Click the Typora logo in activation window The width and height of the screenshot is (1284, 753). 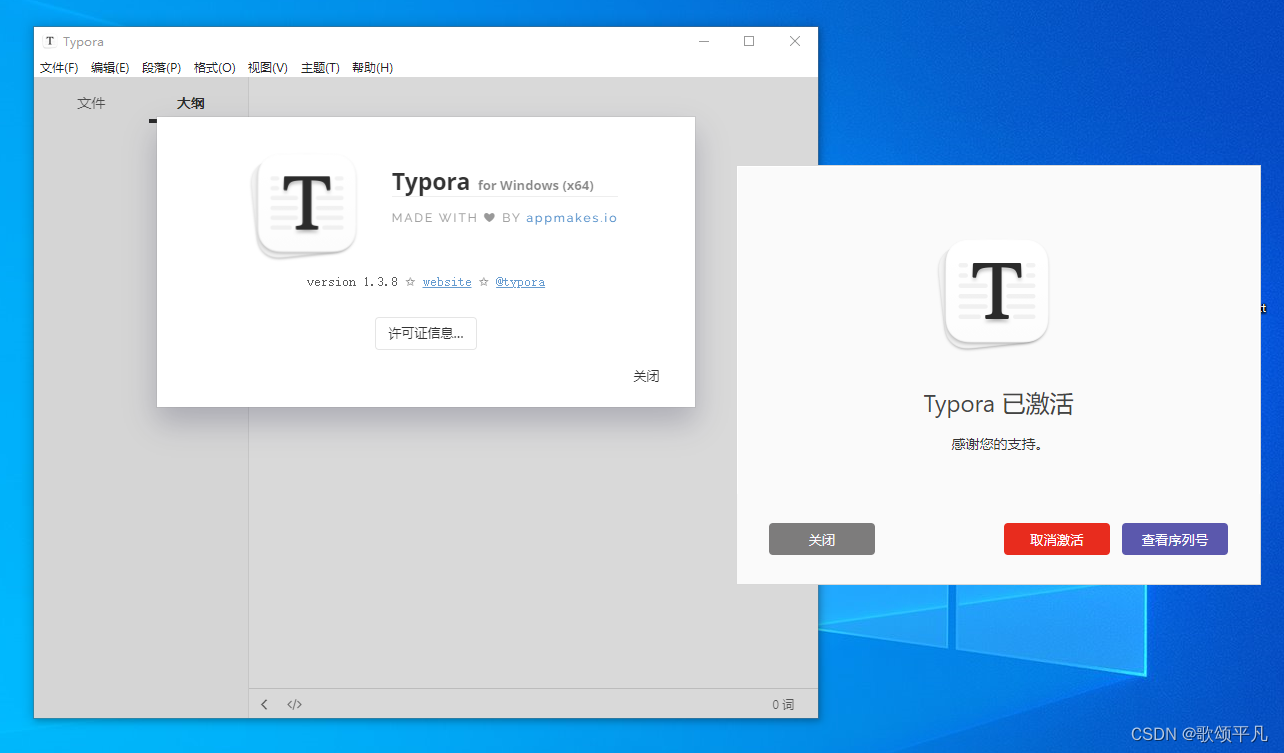[996, 294]
